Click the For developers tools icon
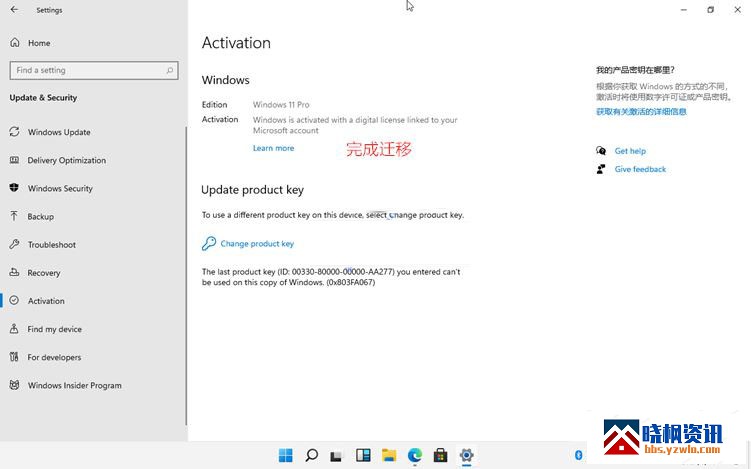Screen dimensions: 751x469 (14, 357)
